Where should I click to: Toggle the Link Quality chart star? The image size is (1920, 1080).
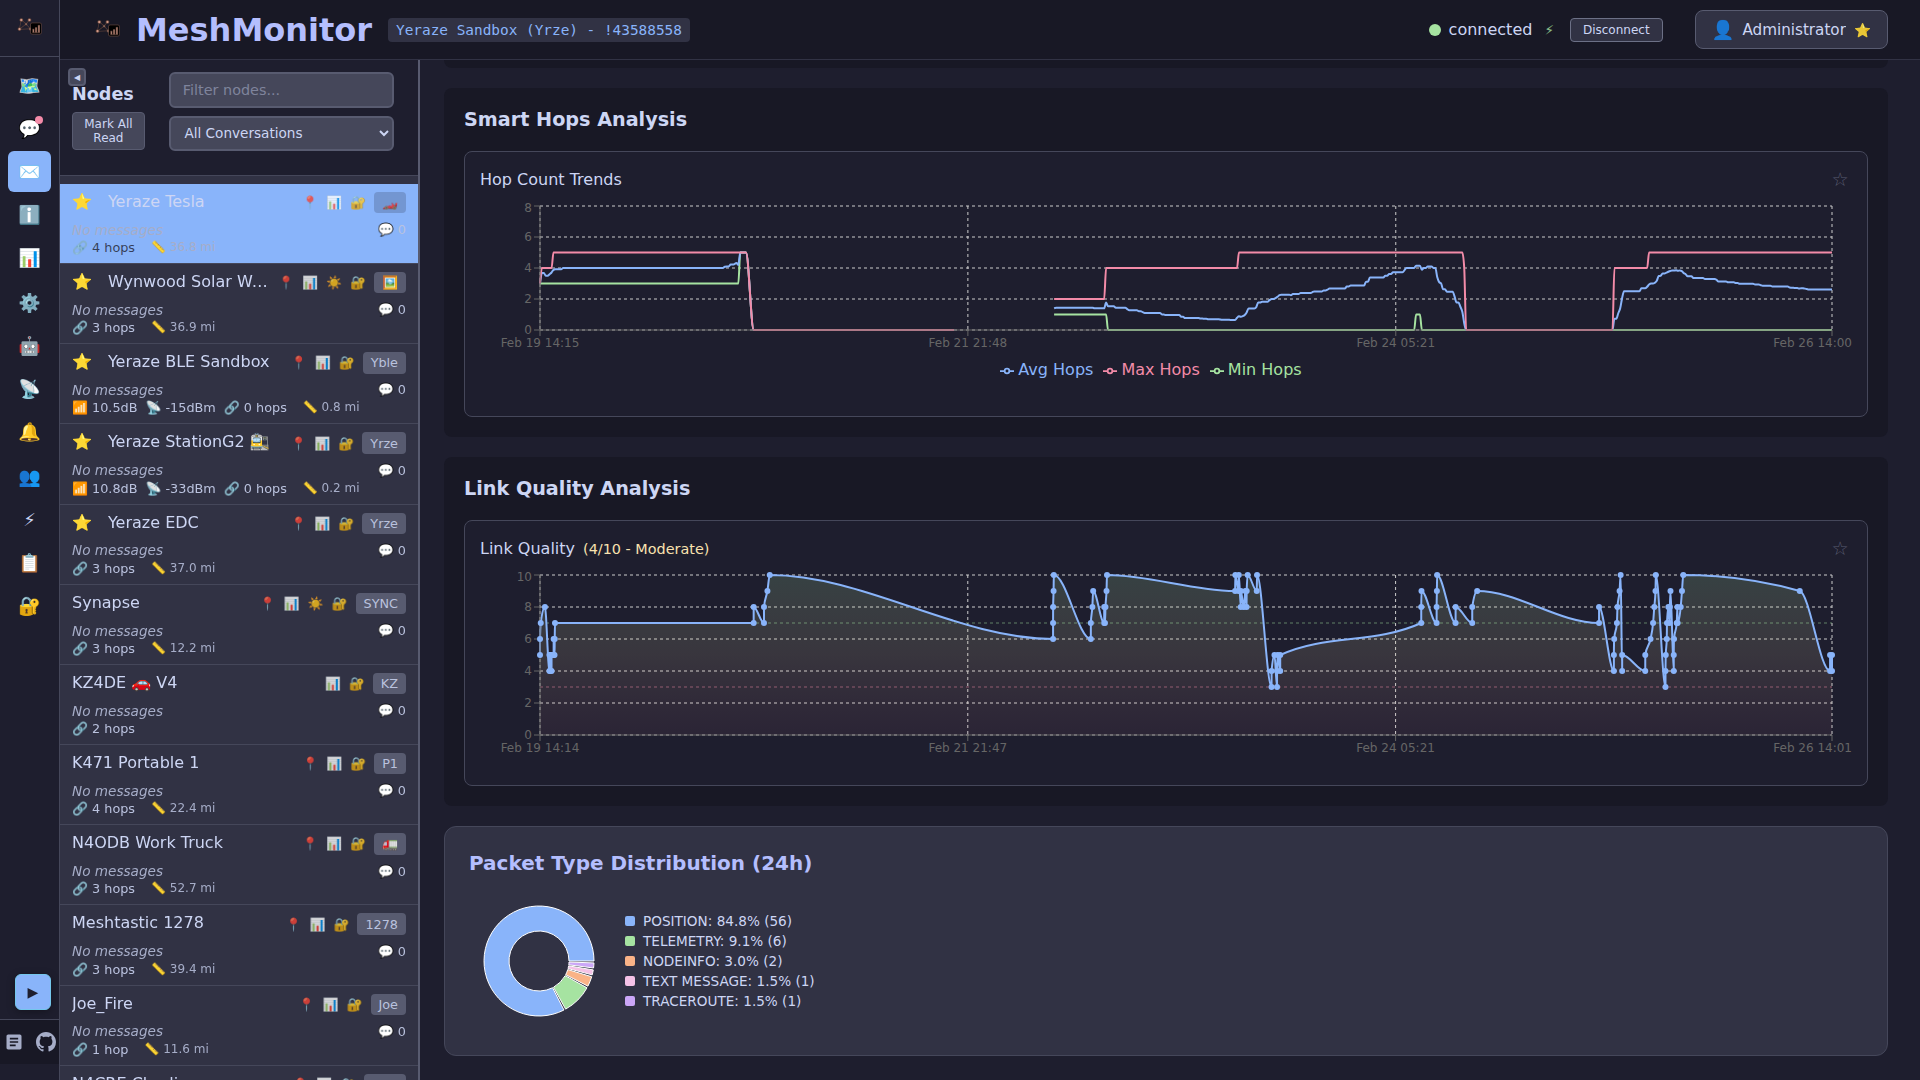[x=1839, y=549]
